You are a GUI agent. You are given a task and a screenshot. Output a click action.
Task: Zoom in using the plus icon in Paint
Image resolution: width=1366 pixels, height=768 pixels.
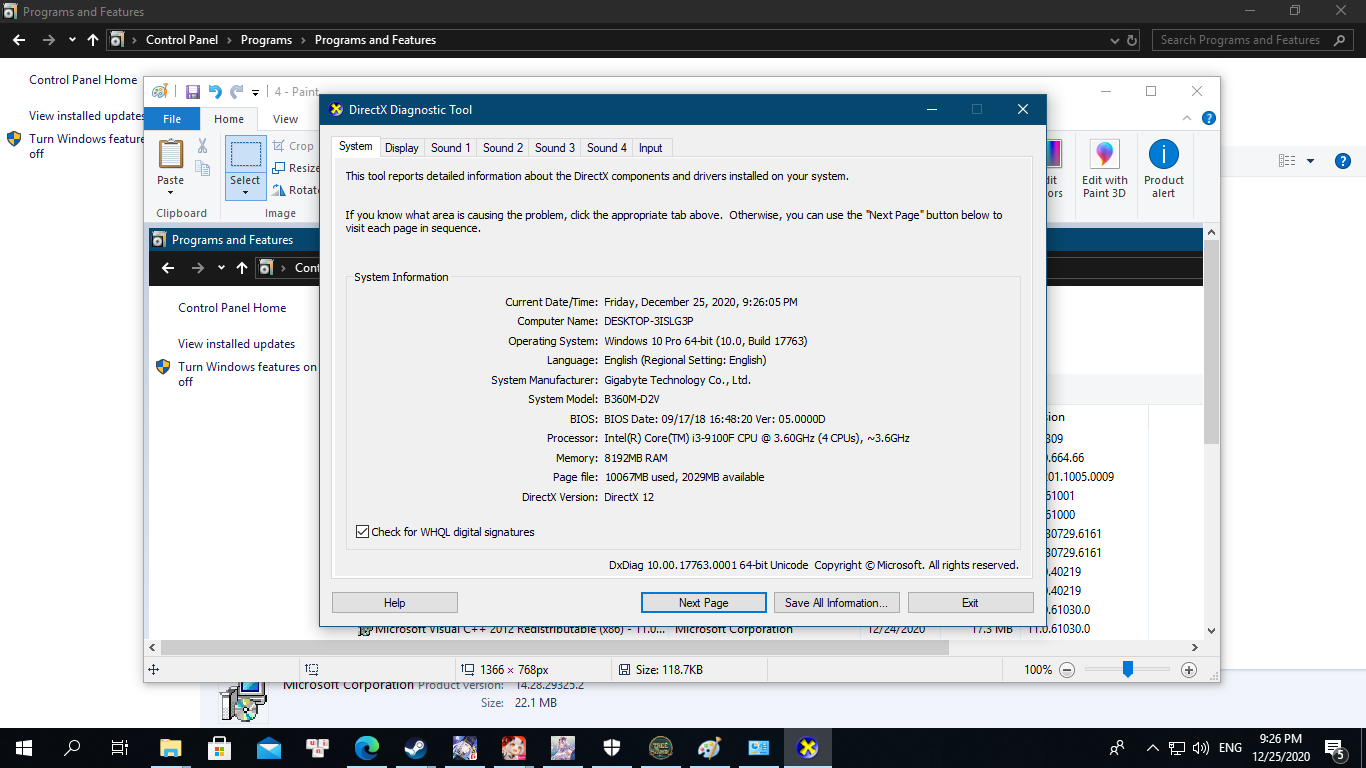[1189, 670]
